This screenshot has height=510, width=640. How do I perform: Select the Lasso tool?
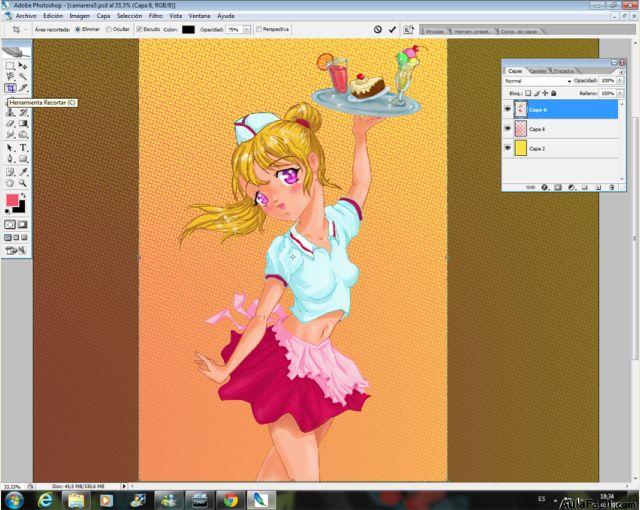pyautogui.click(x=10, y=77)
